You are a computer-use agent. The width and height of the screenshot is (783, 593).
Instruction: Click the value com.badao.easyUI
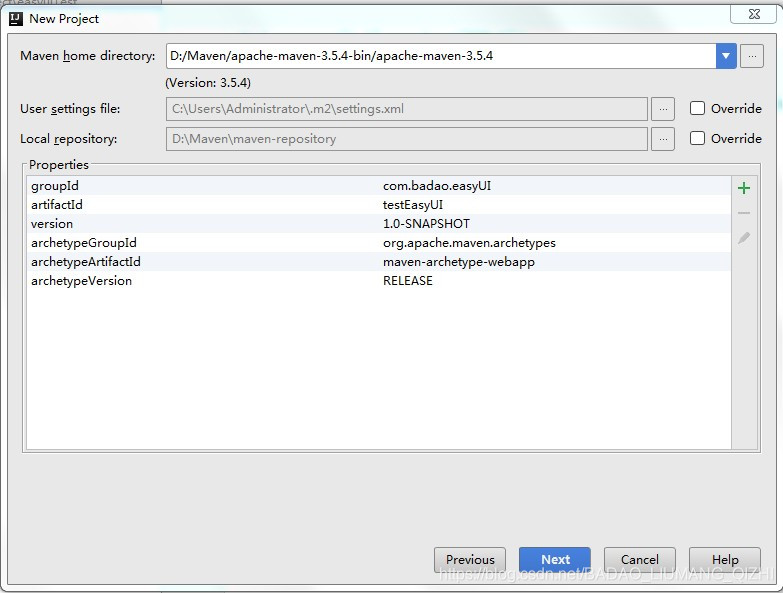click(x=437, y=186)
